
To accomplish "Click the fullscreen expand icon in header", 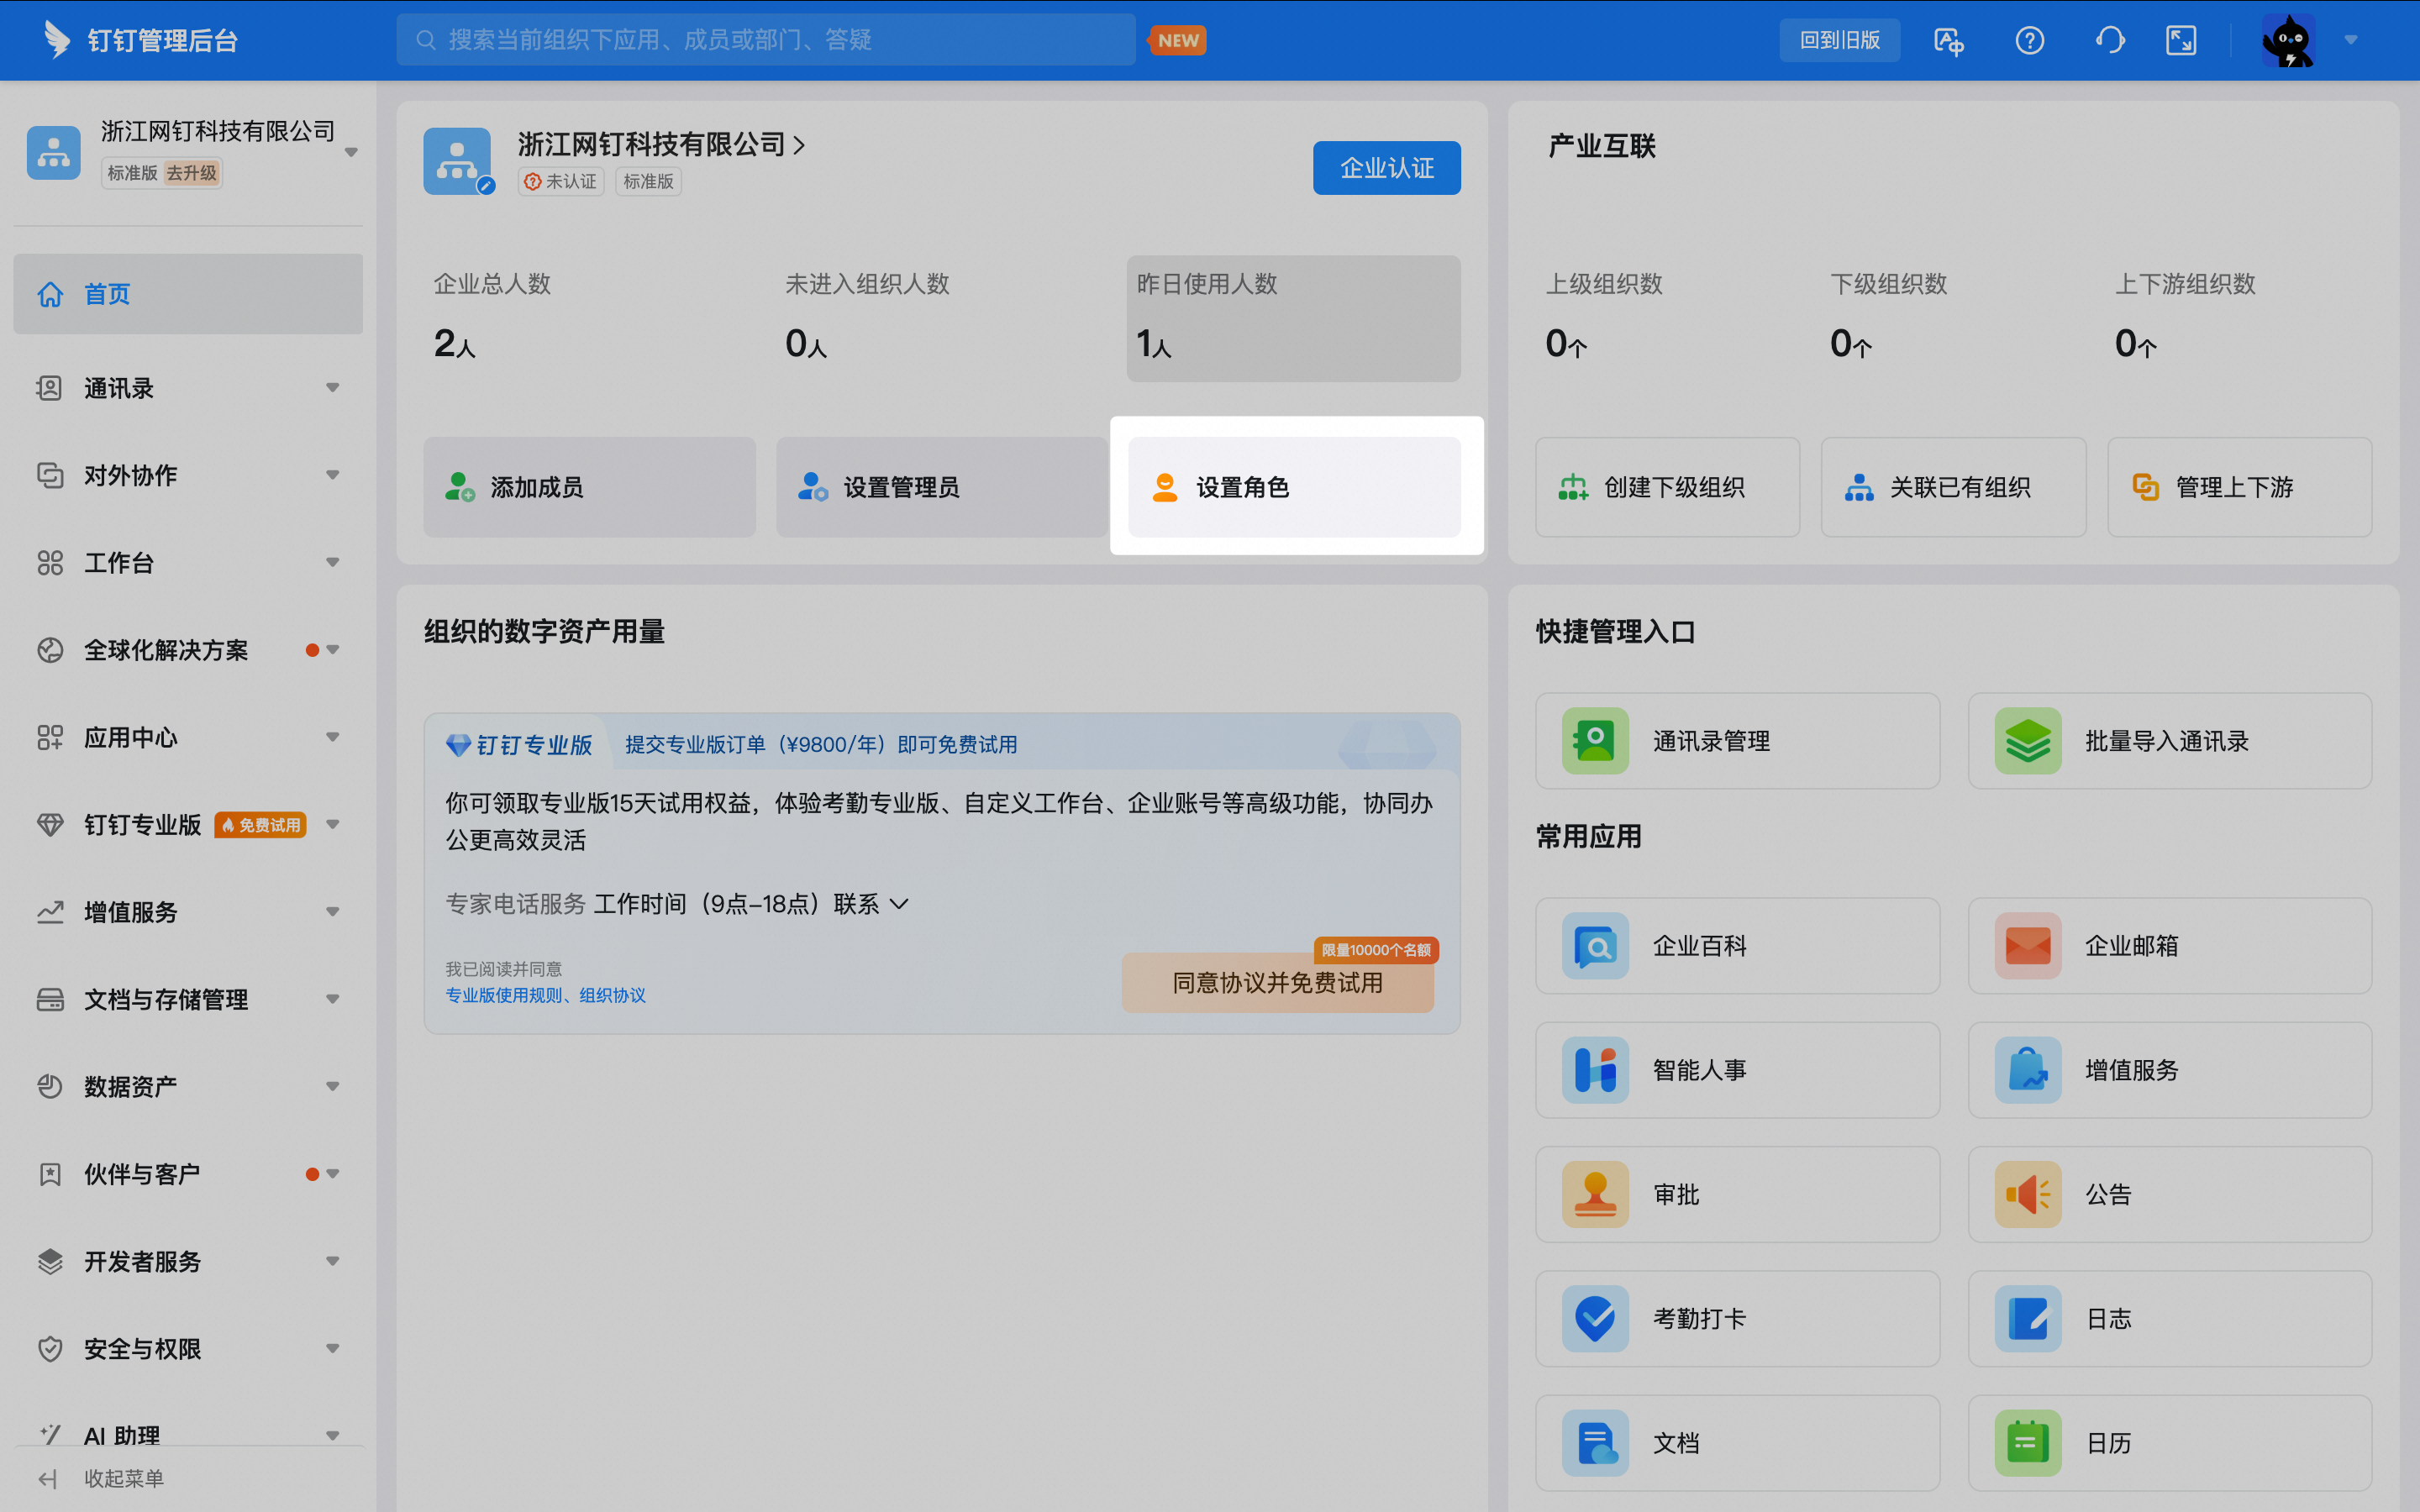I will tap(2181, 41).
